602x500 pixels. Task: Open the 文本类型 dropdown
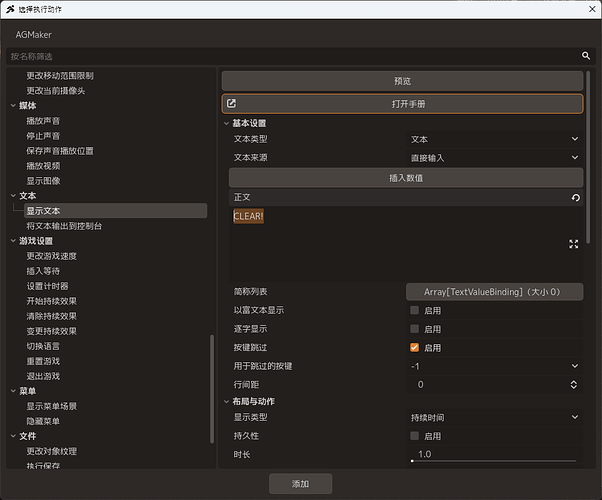click(494, 139)
